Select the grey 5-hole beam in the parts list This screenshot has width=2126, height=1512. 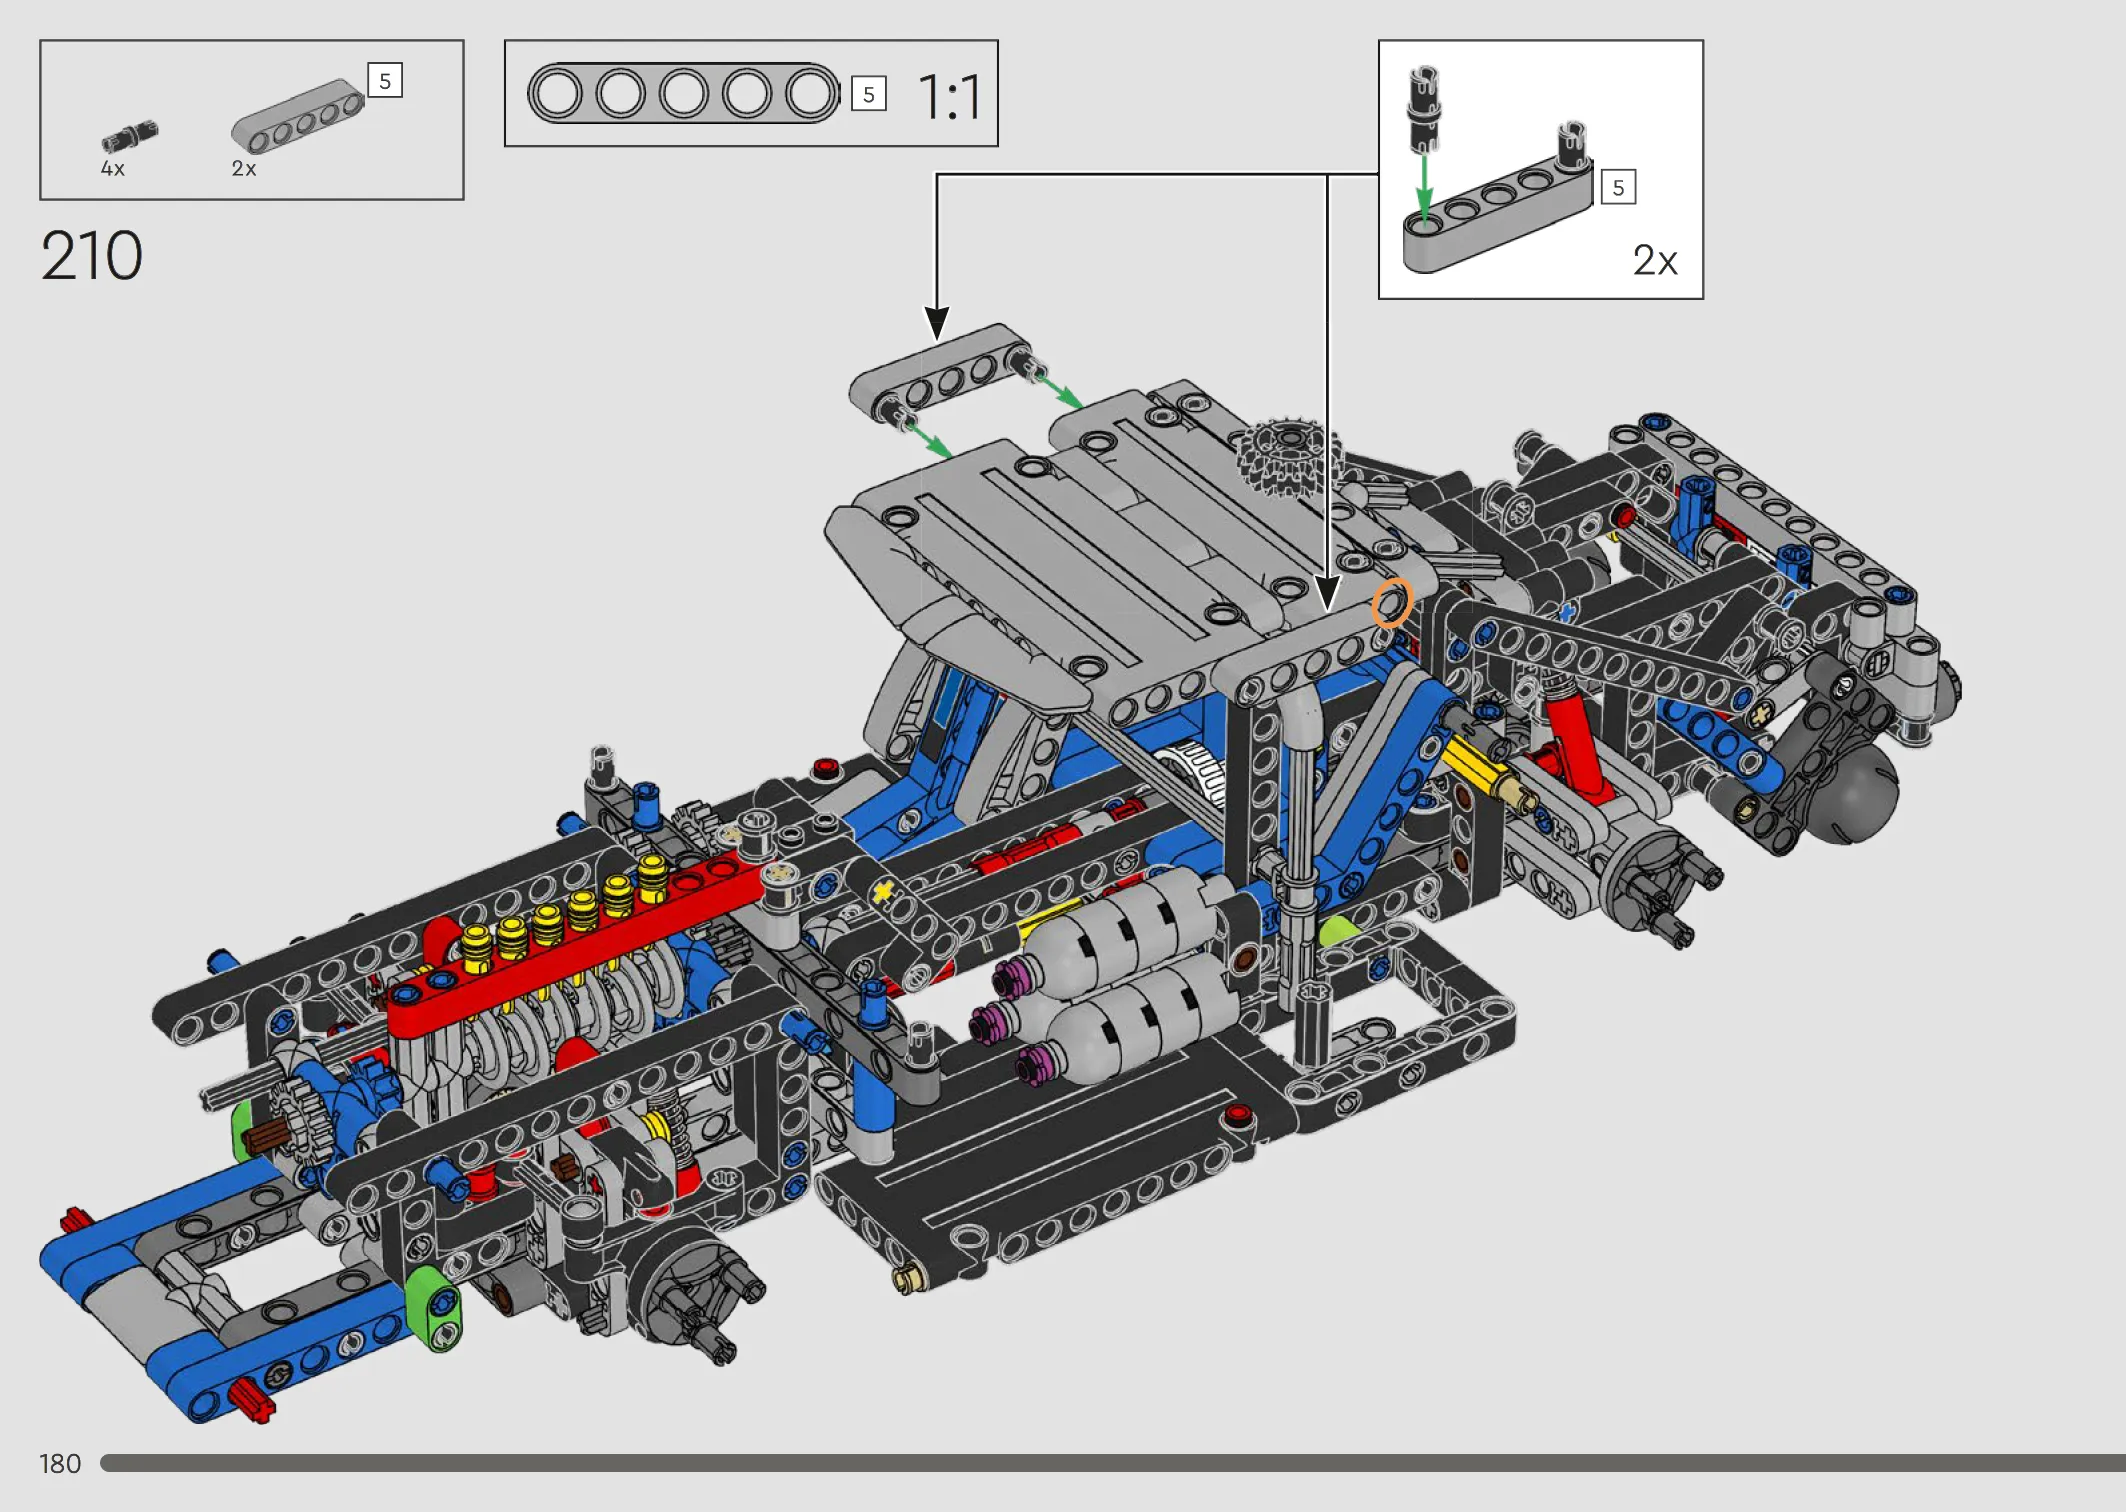pos(298,115)
